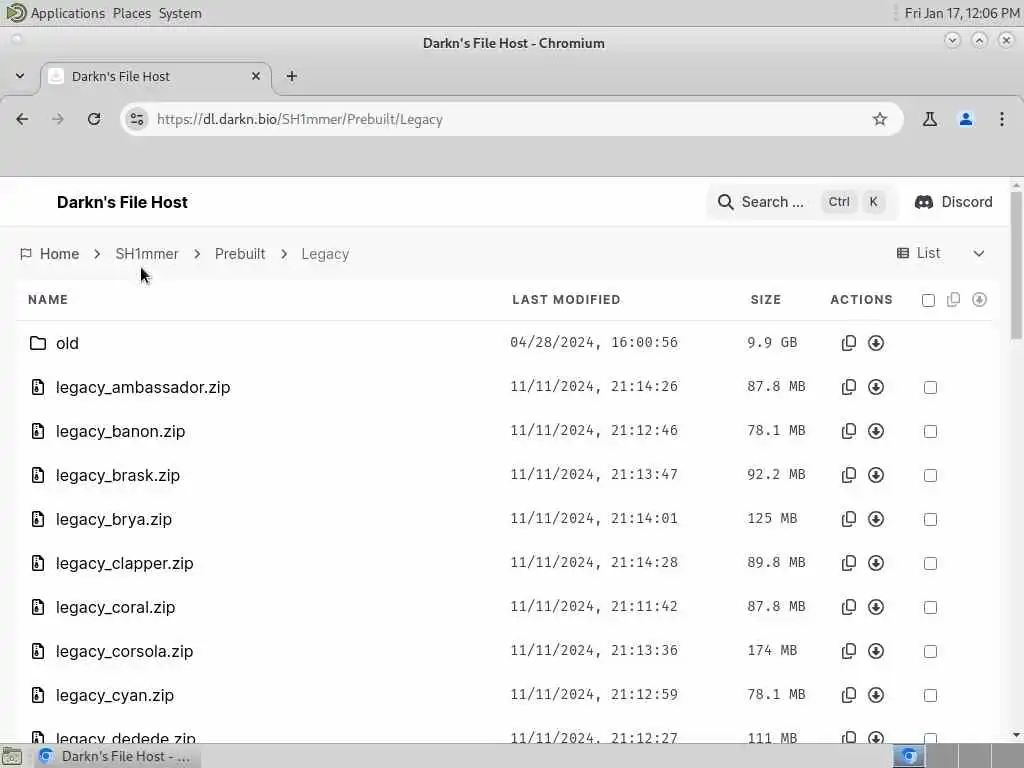Copy link for legacy_cyan.zip
Screen dimensions: 1024x768
point(848,695)
